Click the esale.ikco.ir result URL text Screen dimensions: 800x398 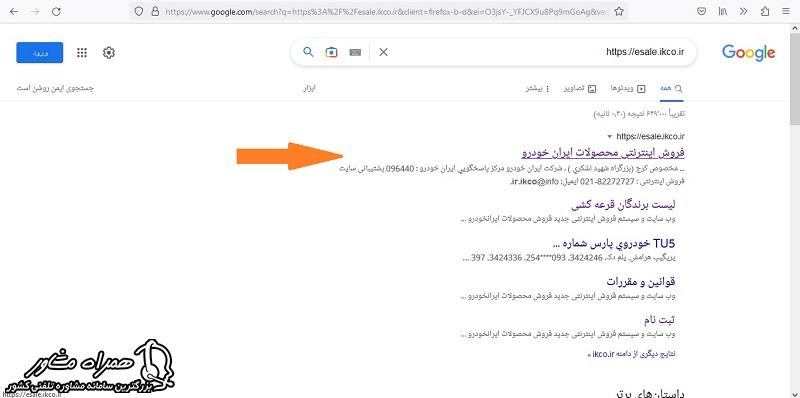click(651, 136)
